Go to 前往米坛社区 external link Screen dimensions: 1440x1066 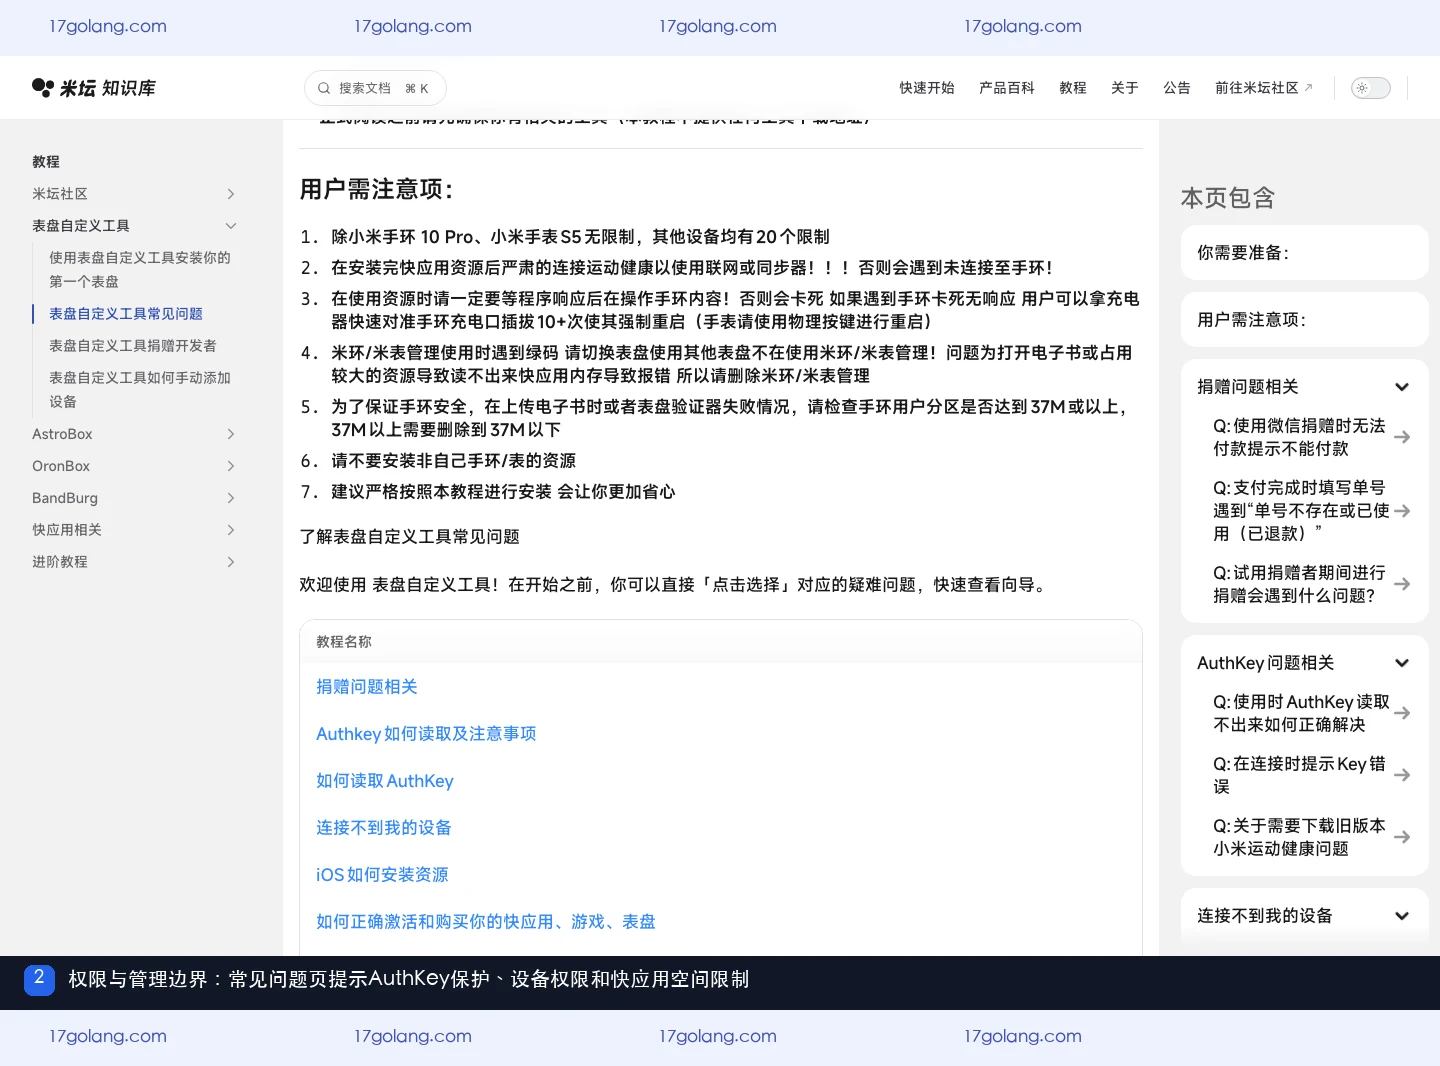click(1264, 88)
